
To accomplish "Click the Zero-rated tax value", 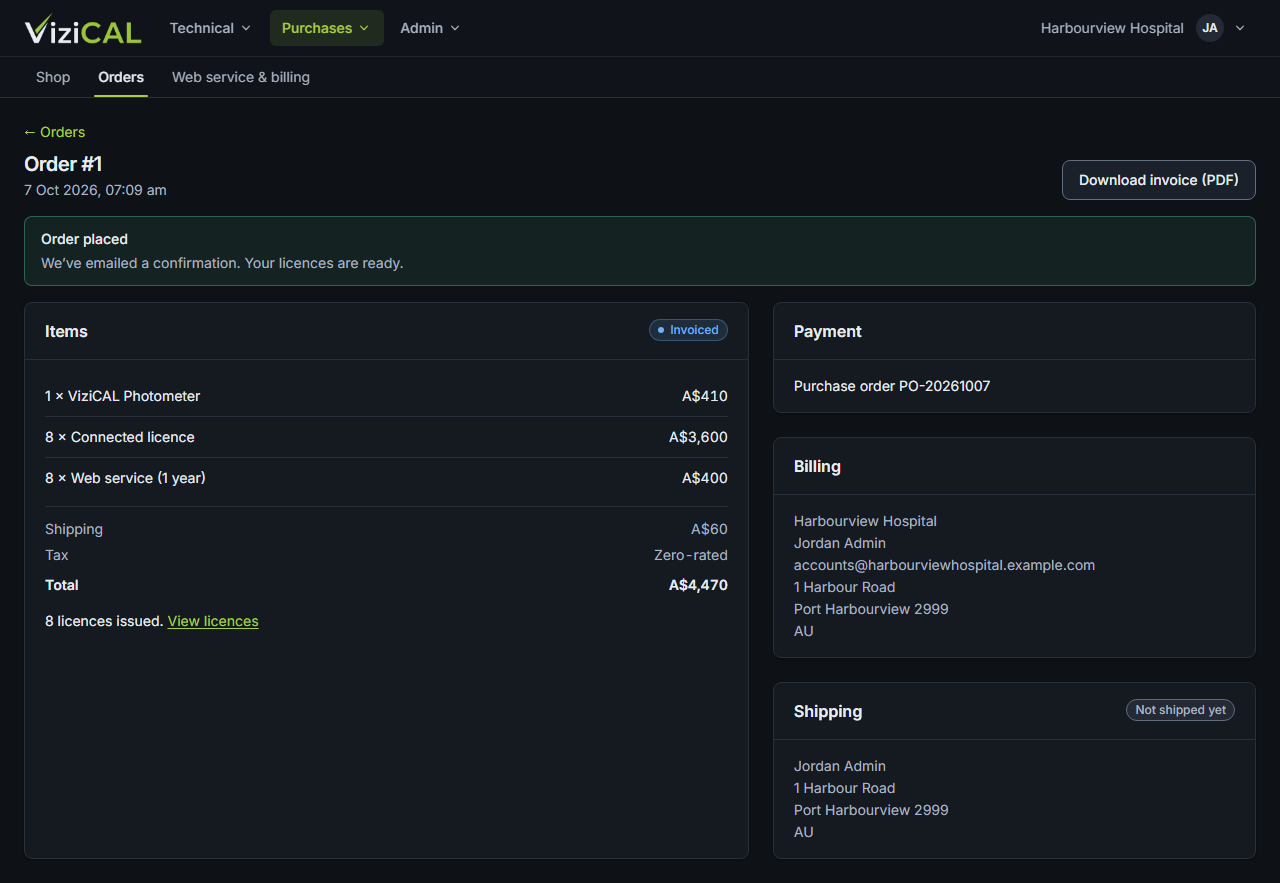I will point(691,555).
